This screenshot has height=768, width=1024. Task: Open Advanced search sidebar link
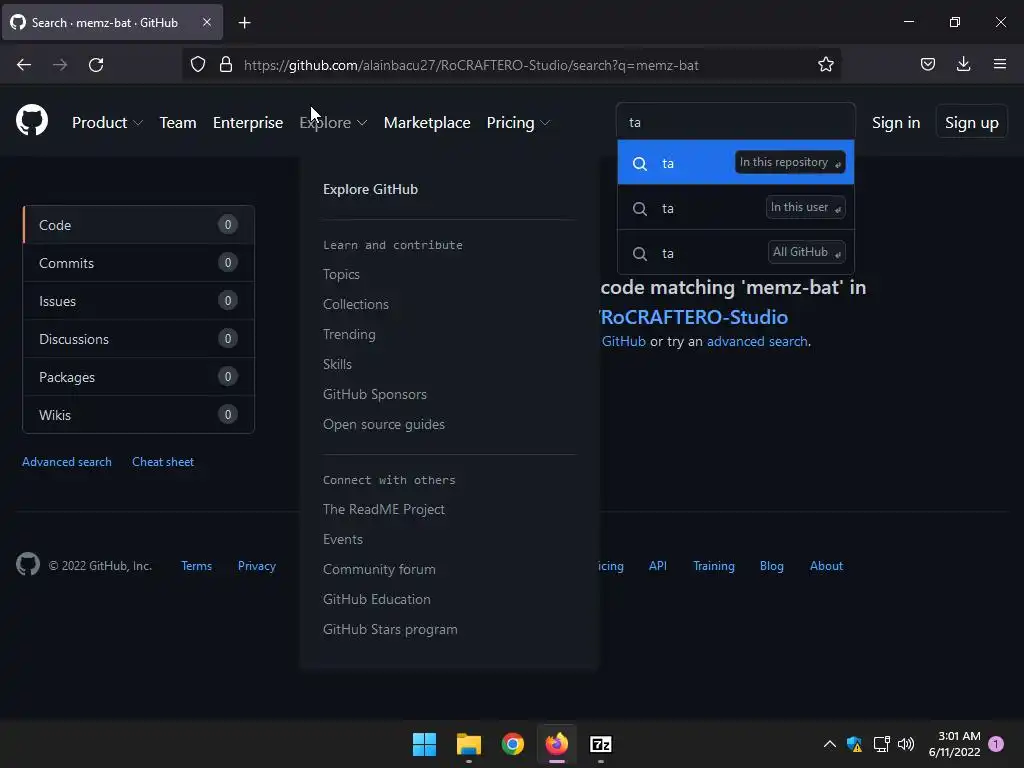click(67, 462)
